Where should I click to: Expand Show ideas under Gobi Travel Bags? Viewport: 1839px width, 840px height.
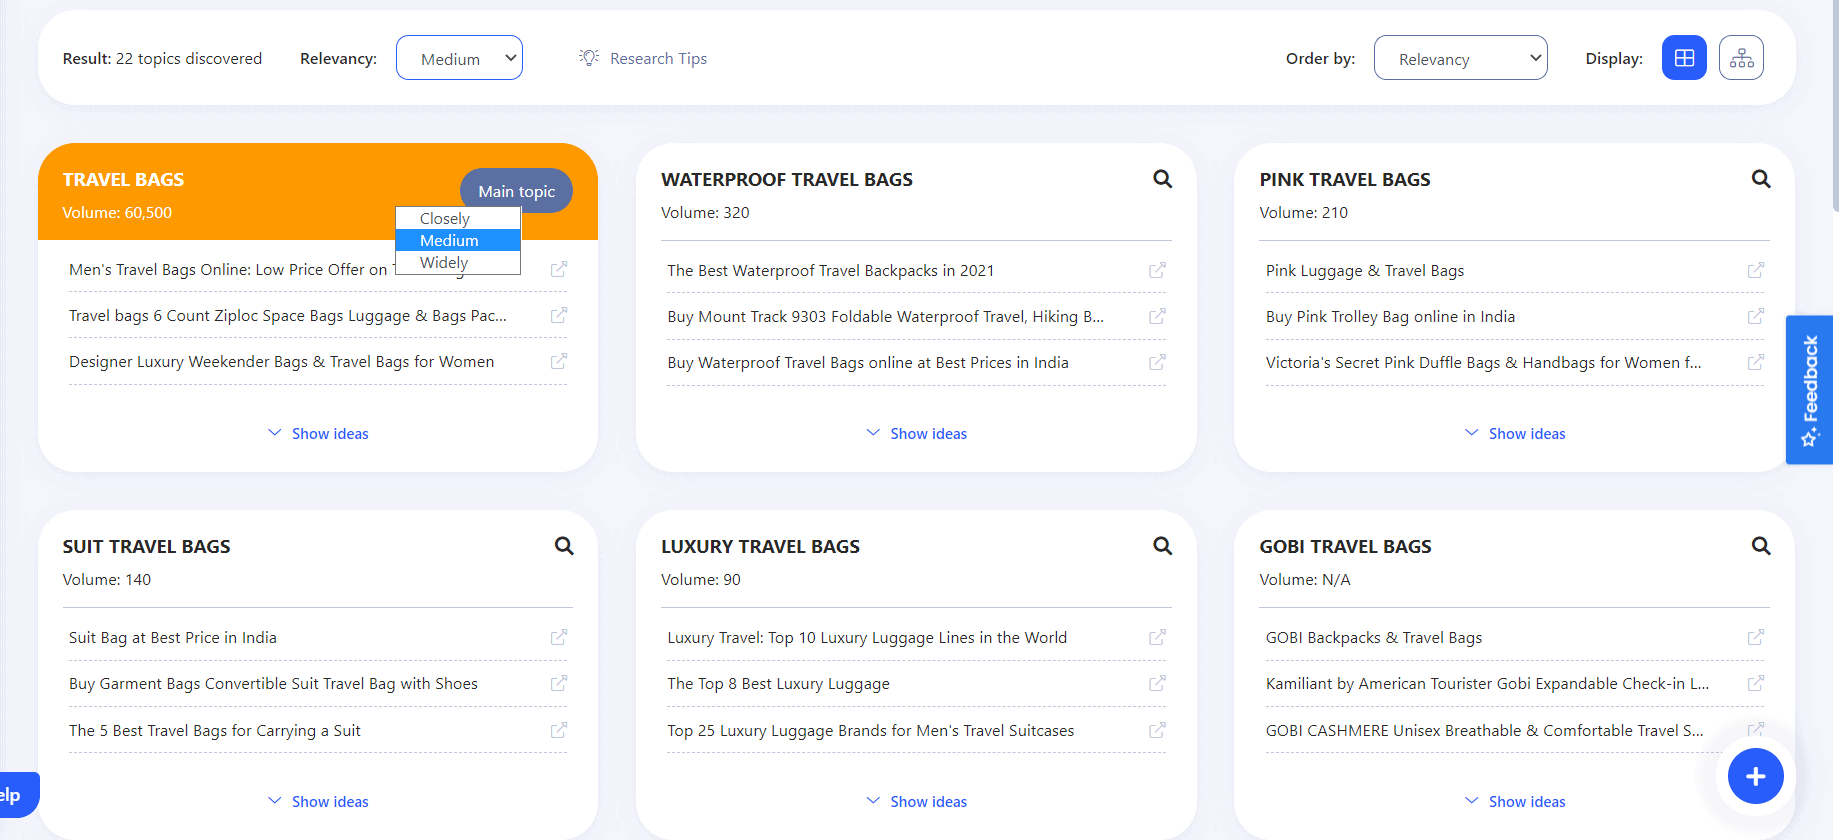[1515, 802]
